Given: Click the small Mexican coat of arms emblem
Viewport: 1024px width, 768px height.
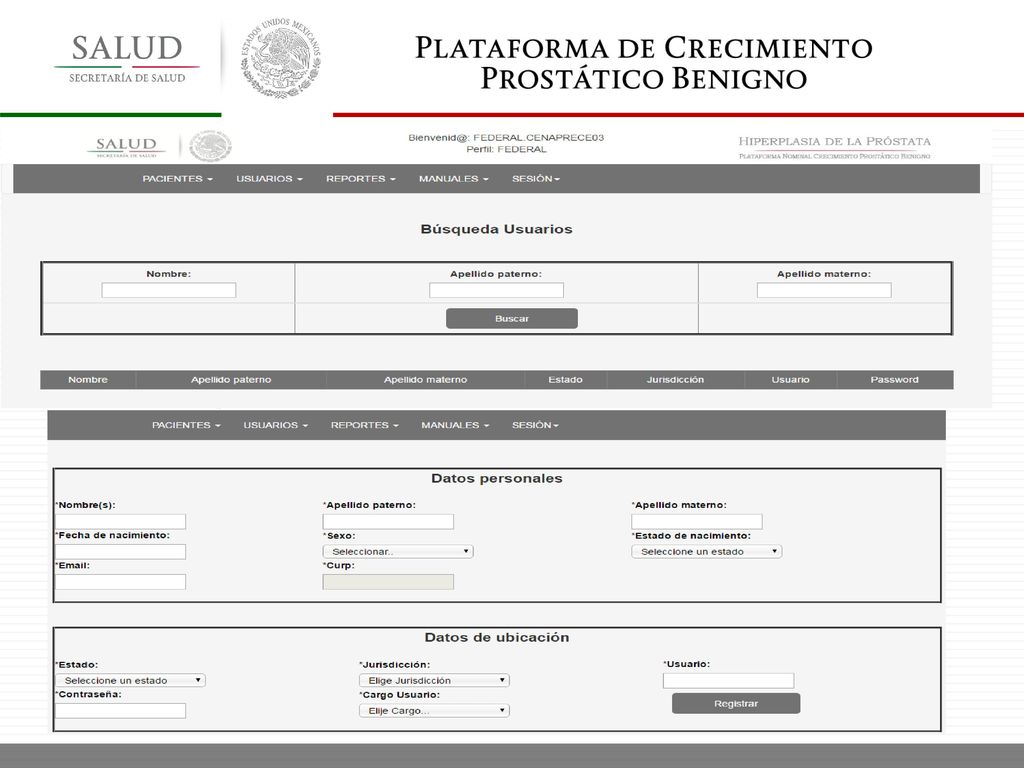Looking at the screenshot, I should click(x=210, y=146).
